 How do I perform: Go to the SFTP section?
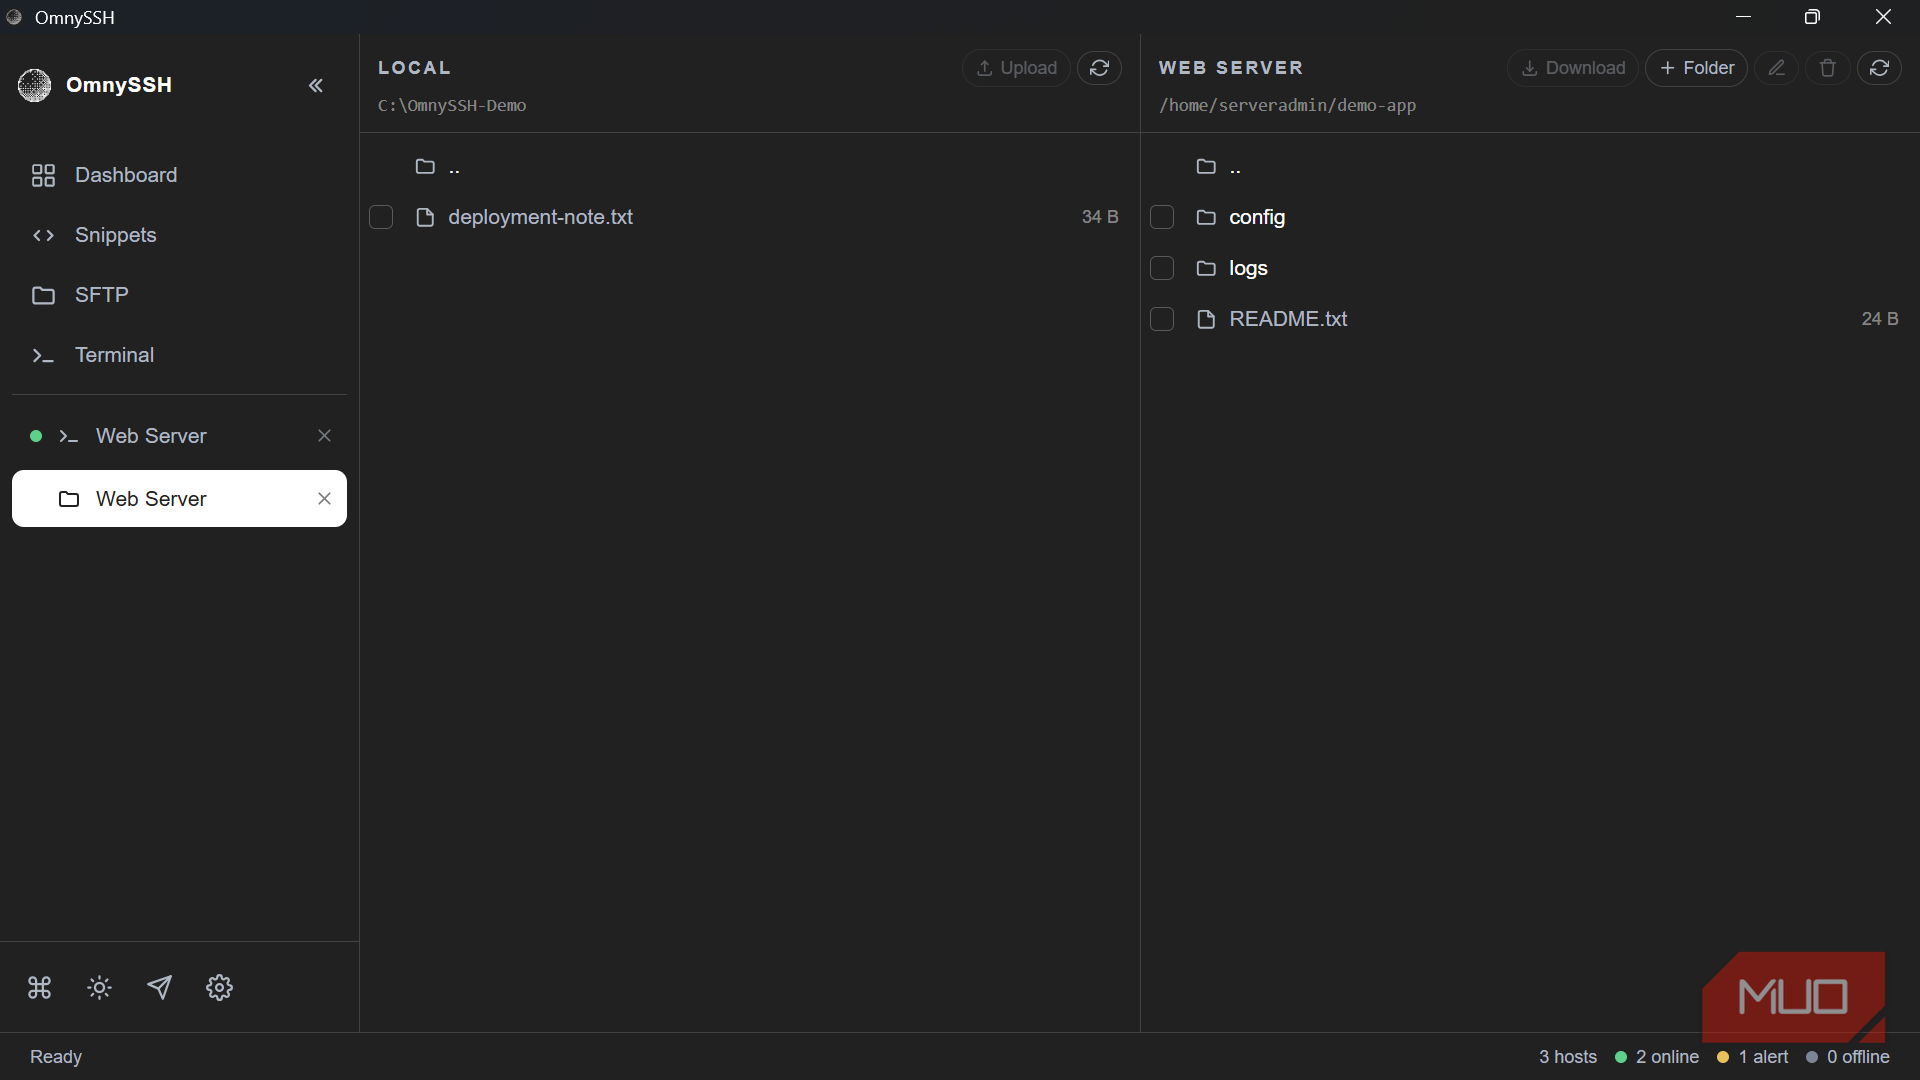point(179,295)
